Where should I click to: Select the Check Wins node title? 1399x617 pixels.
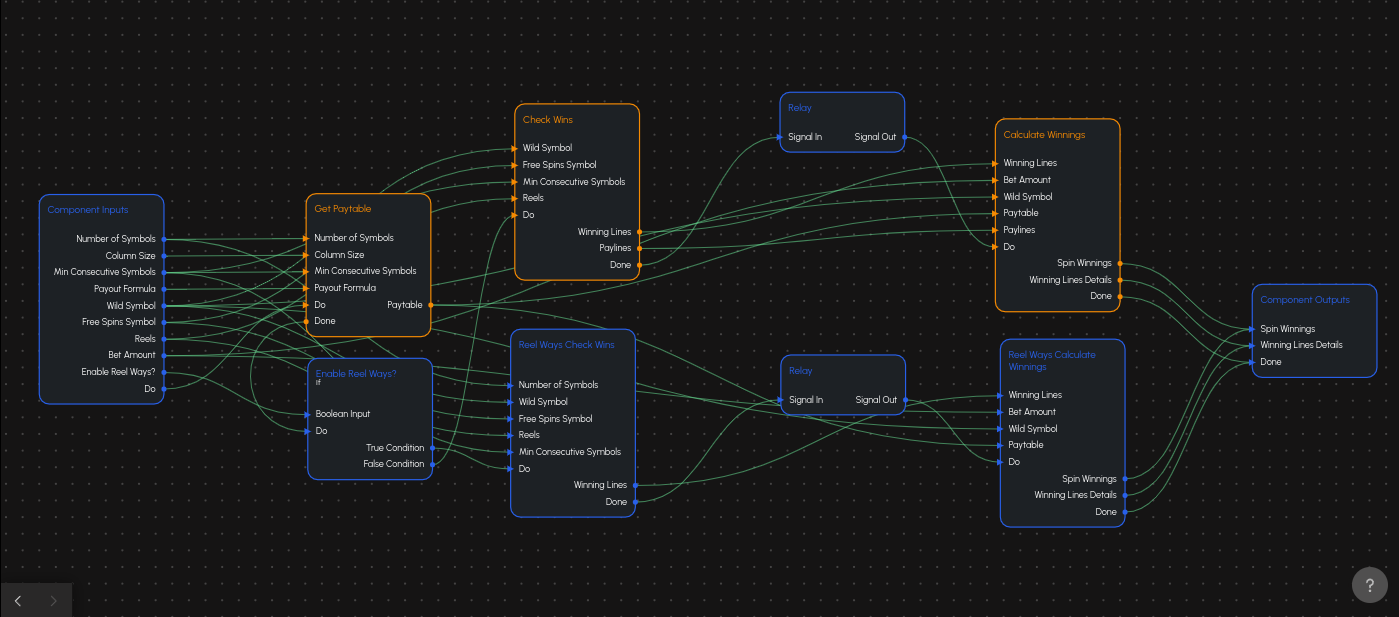[548, 120]
